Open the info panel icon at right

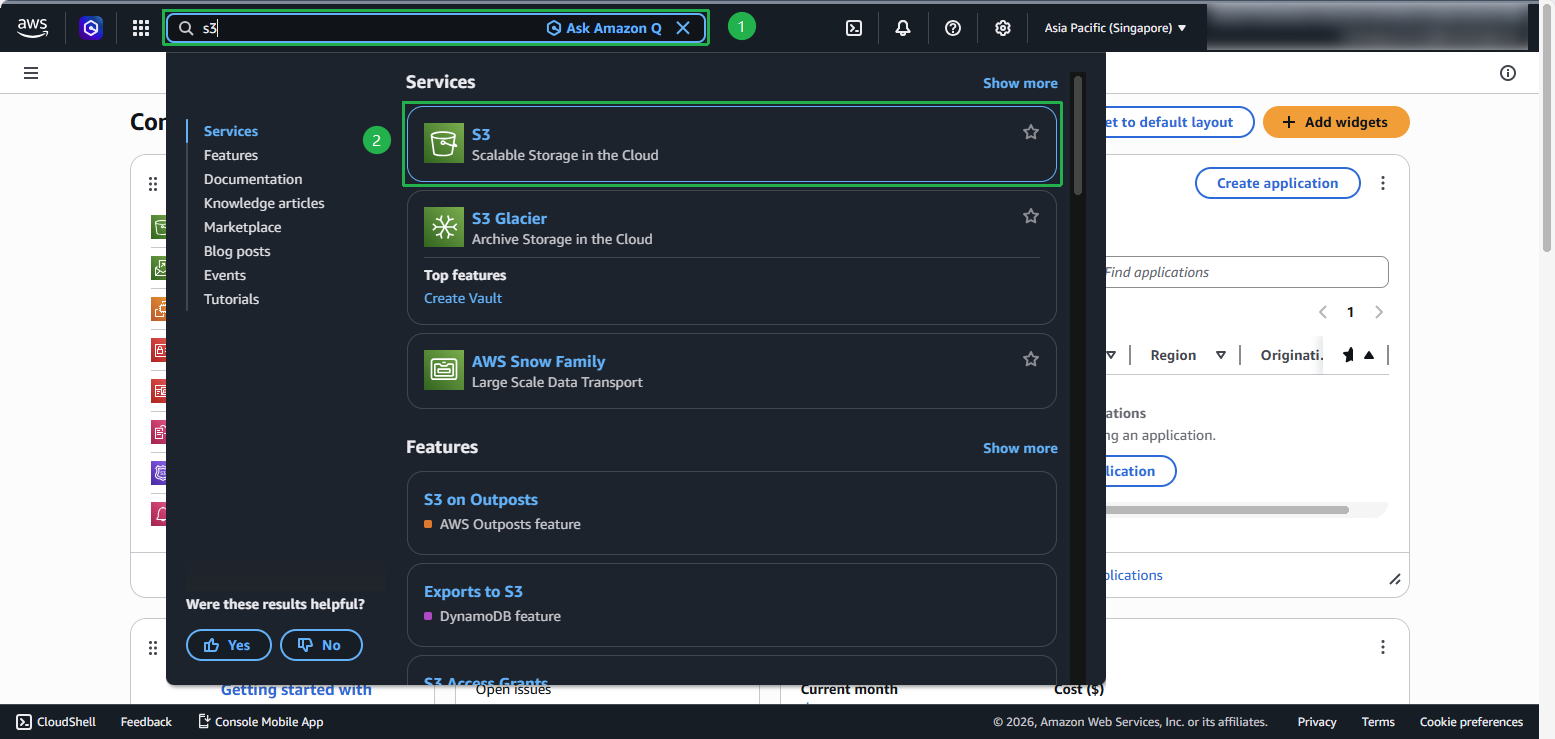(1508, 73)
